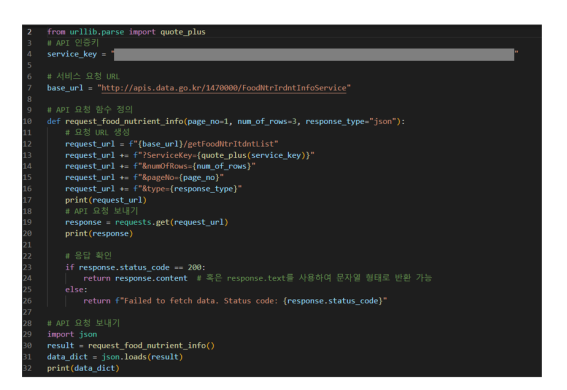Click 'response_type="json"' parameter in def line
The image size is (567, 390).
pos(351,121)
